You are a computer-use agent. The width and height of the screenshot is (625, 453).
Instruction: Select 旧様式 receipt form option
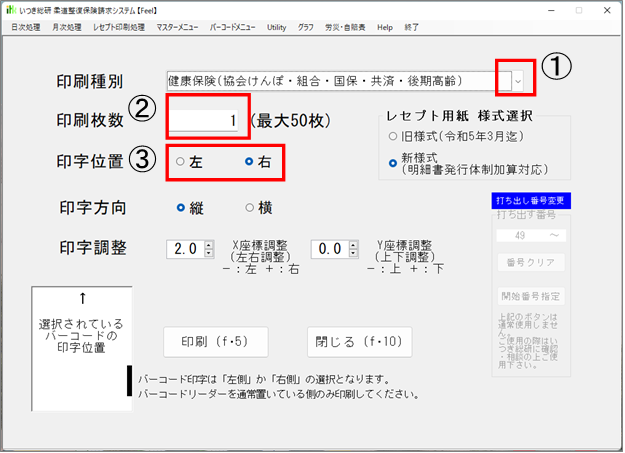click(x=392, y=136)
